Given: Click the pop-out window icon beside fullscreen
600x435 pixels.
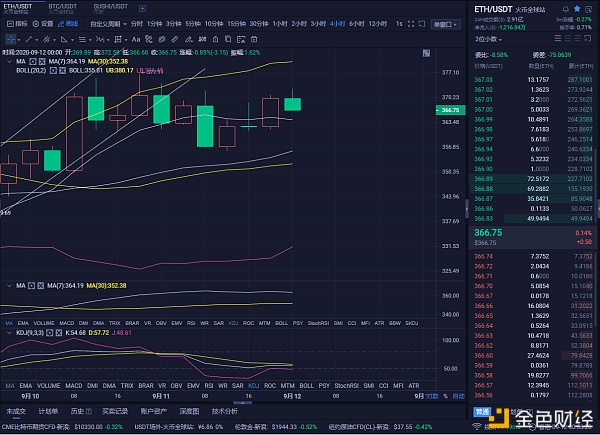Looking at the screenshot, I should pyautogui.click(x=422, y=24).
